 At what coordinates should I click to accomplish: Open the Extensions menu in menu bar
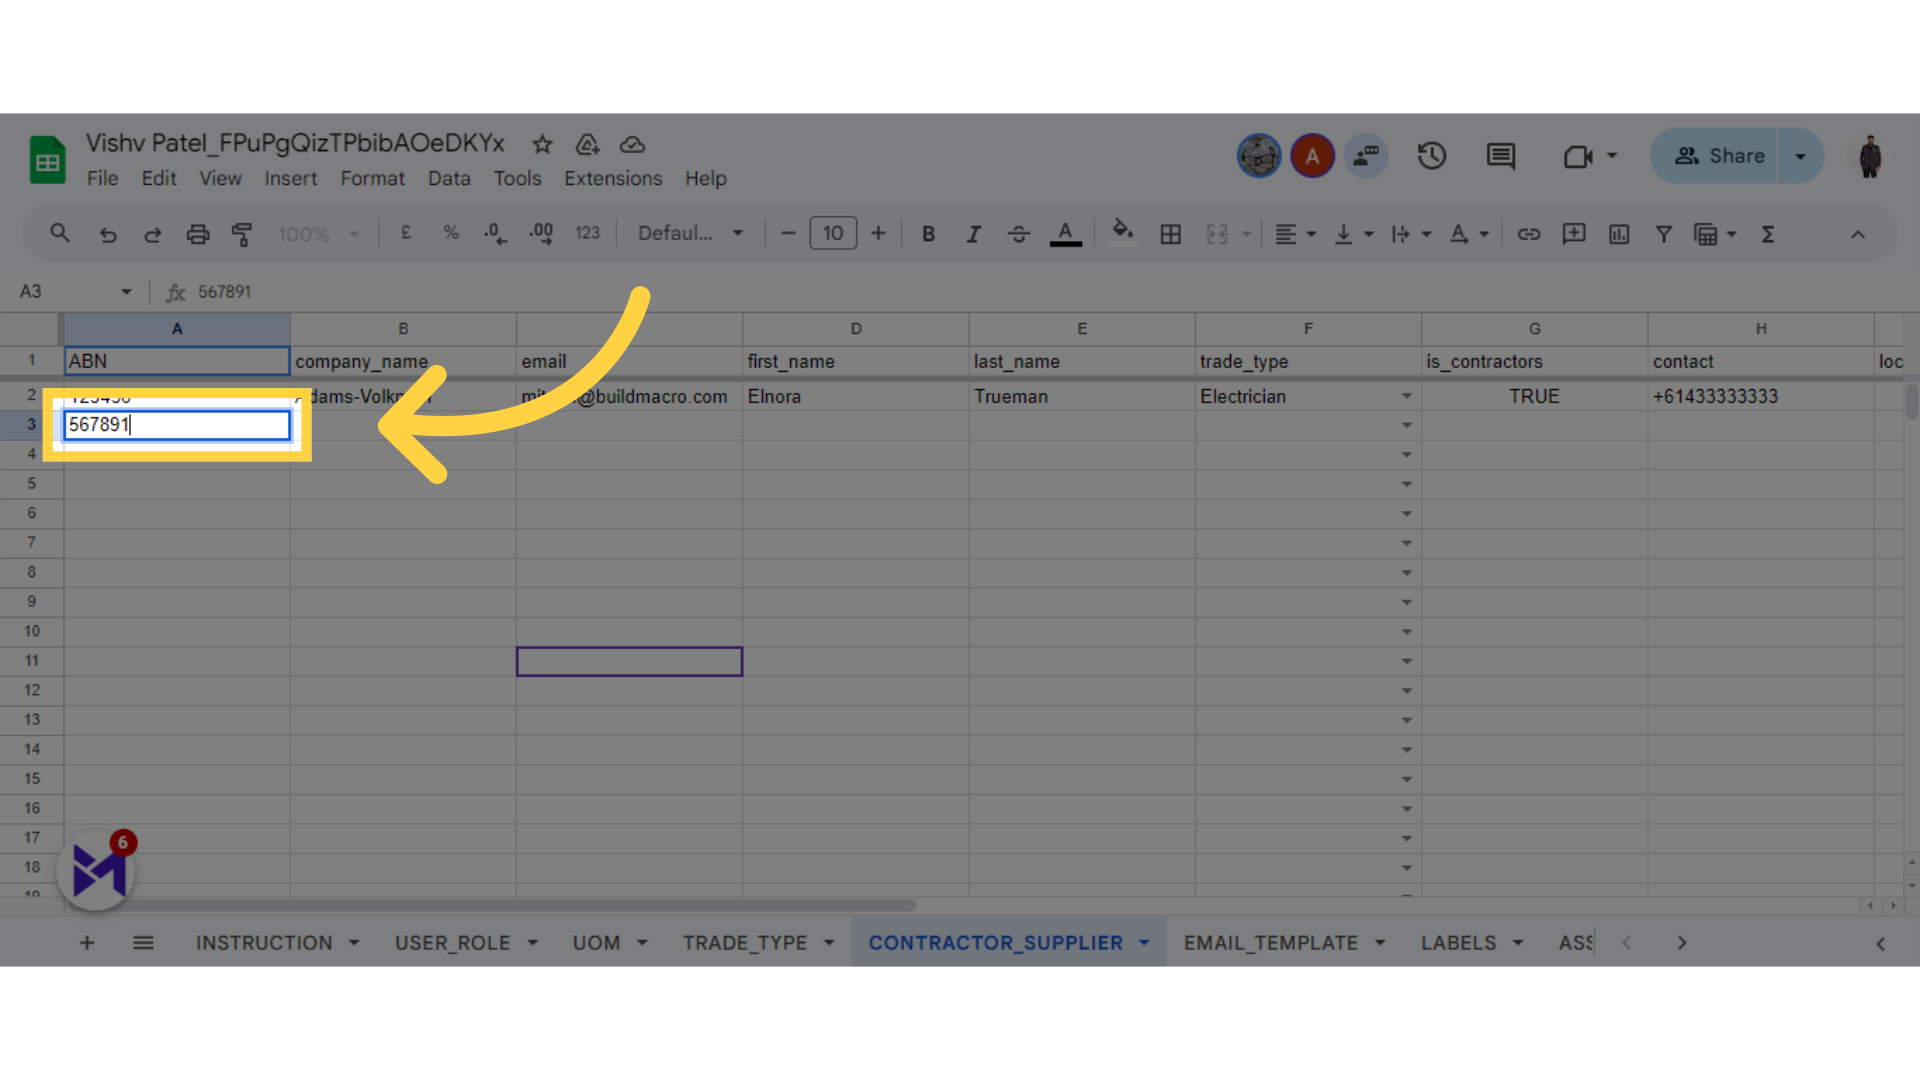click(x=613, y=178)
